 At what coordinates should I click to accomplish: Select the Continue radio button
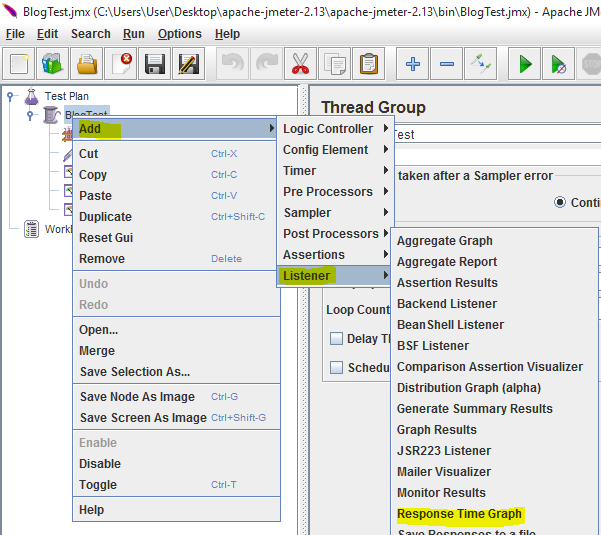point(560,202)
